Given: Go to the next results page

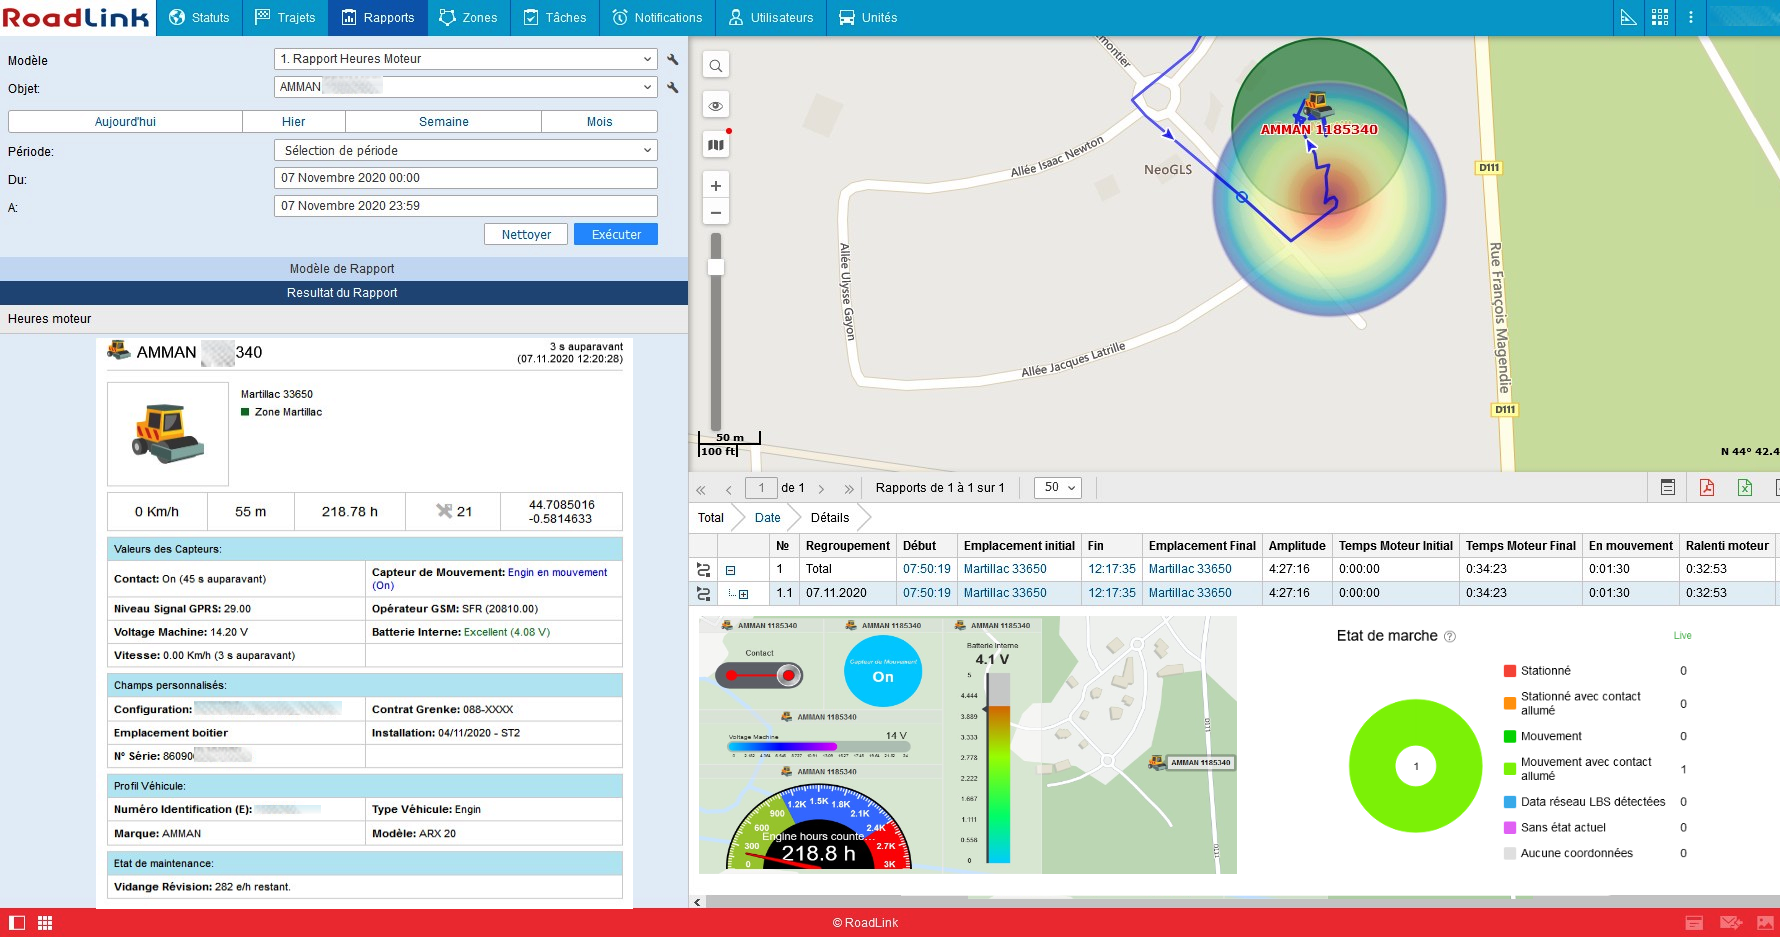Looking at the screenshot, I should (x=822, y=489).
